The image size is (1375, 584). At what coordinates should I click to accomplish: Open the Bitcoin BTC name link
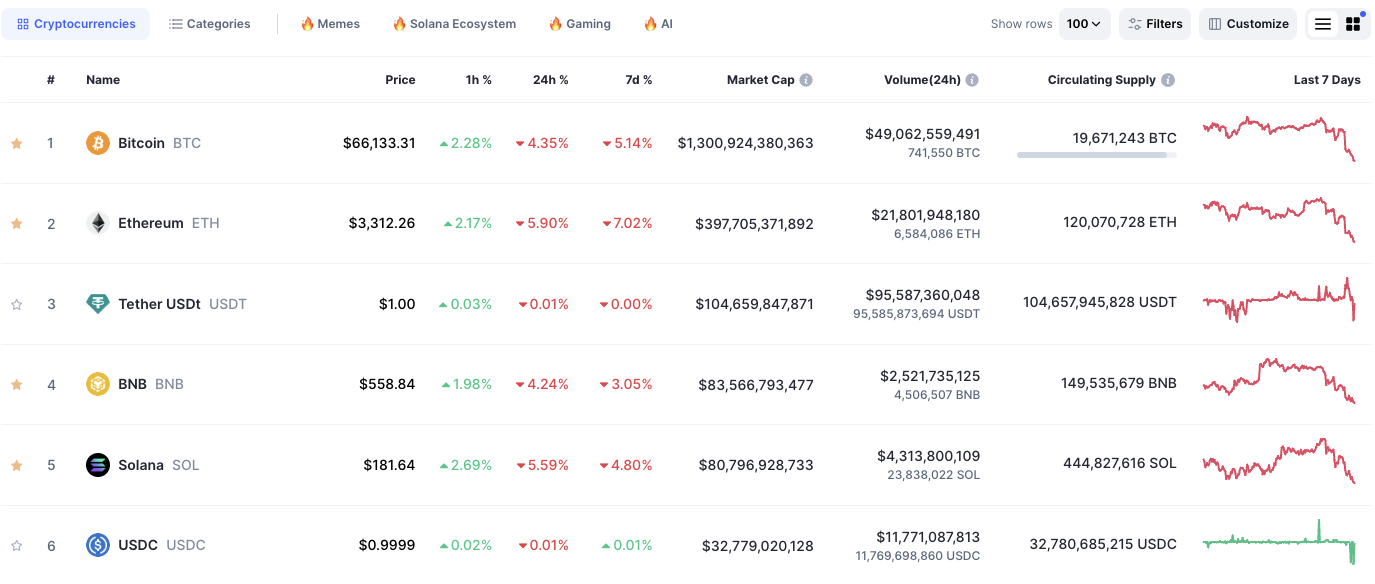[160, 143]
